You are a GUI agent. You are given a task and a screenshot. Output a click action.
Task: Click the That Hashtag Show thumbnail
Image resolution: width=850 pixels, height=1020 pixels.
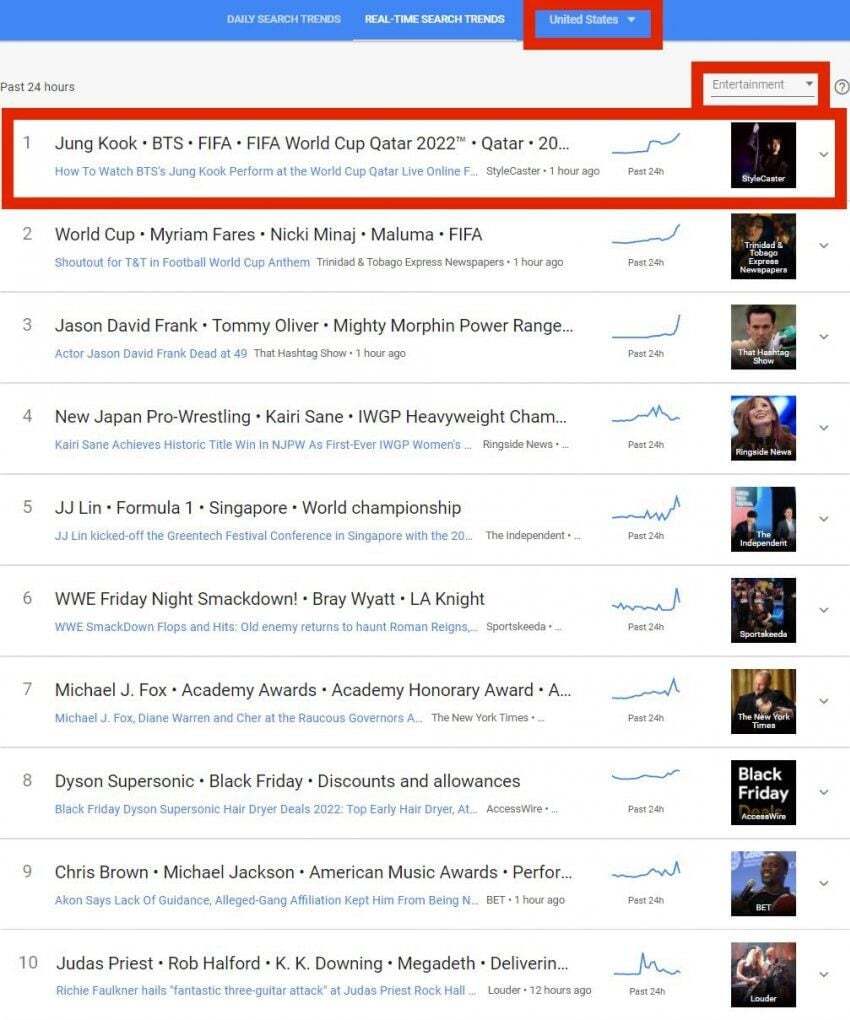(763, 337)
